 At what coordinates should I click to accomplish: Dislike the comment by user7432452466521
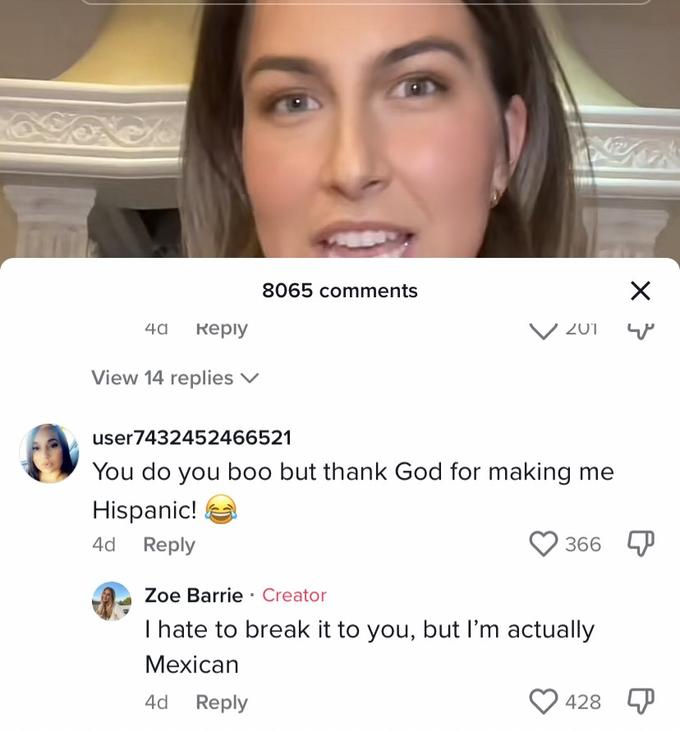[639, 544]
